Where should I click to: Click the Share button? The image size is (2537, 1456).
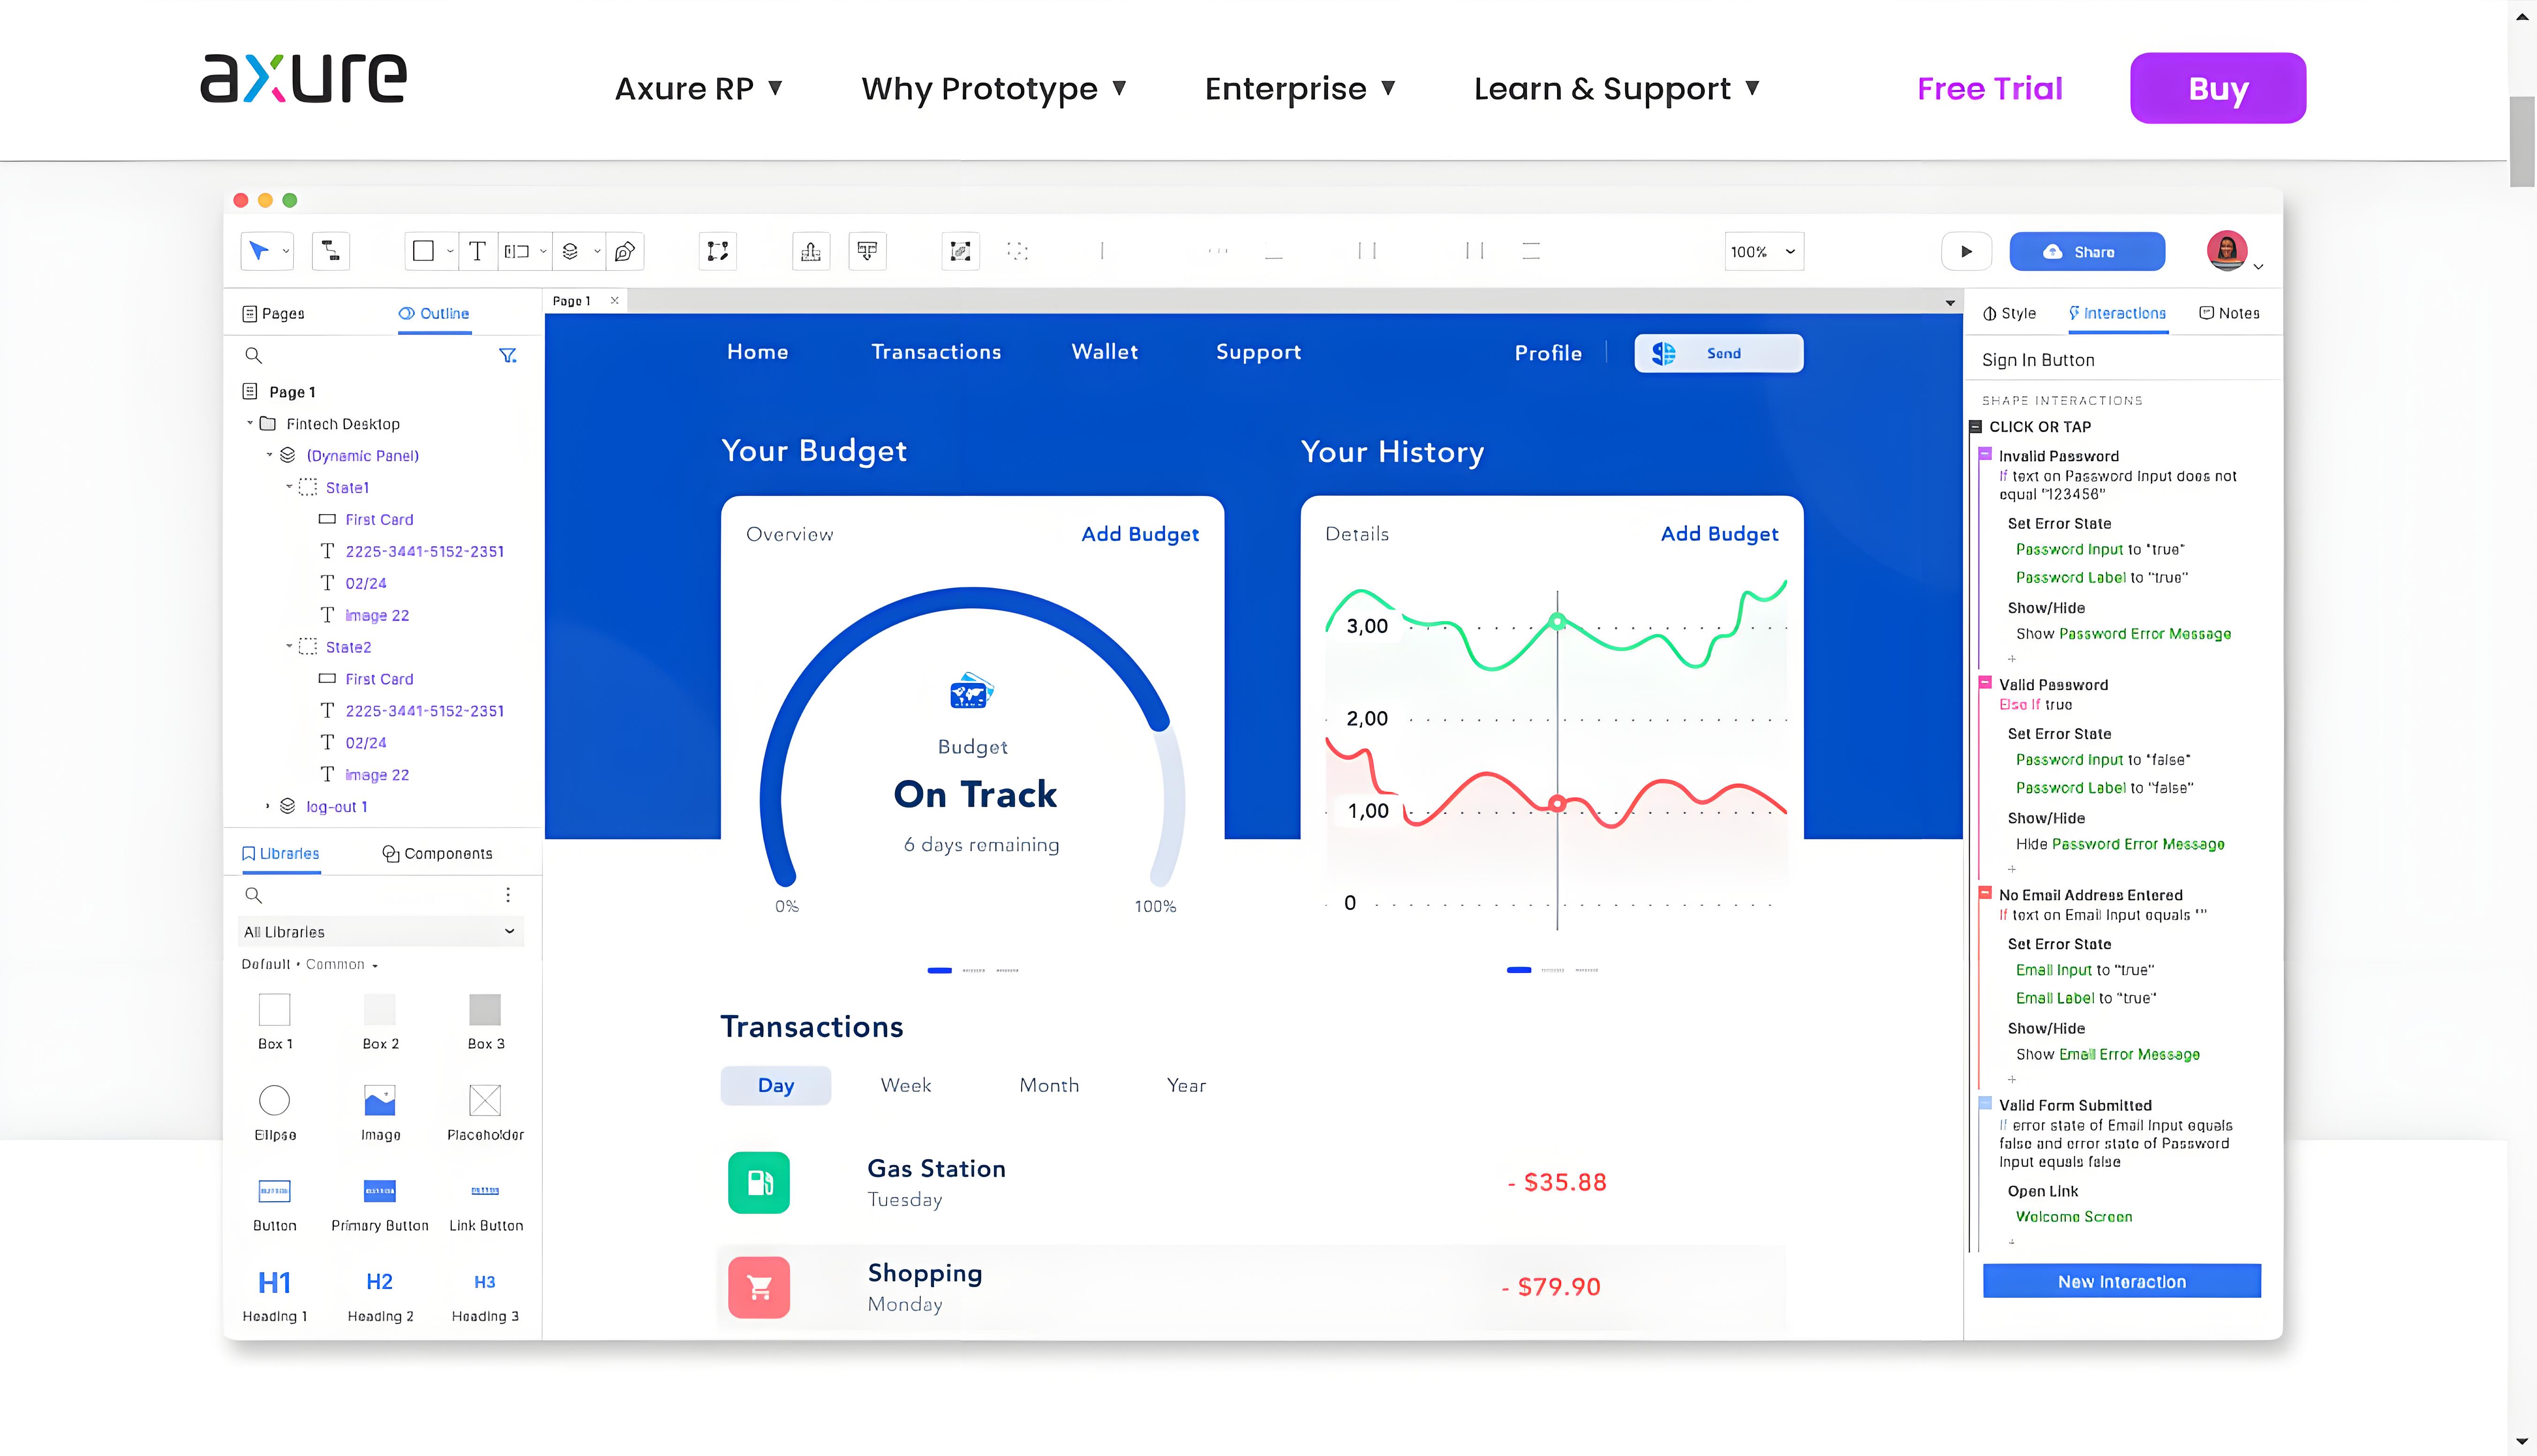2086,251
